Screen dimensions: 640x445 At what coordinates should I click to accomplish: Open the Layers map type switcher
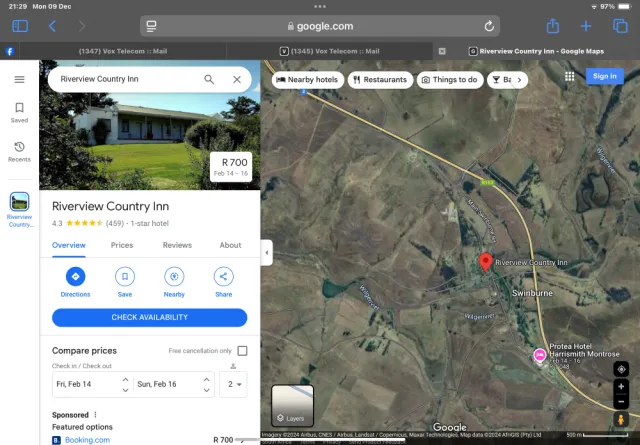(292, 406)
